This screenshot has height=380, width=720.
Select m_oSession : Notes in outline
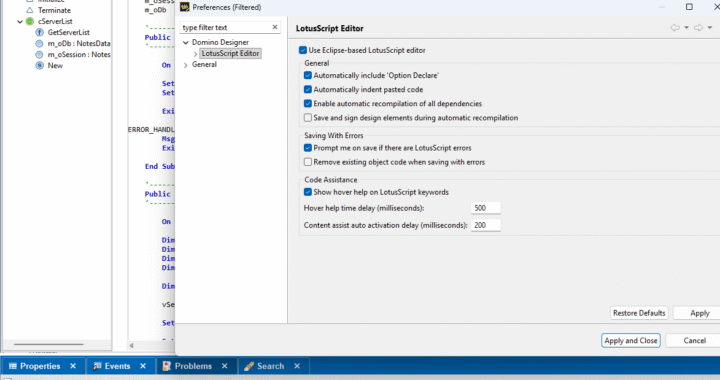[79, 54]
